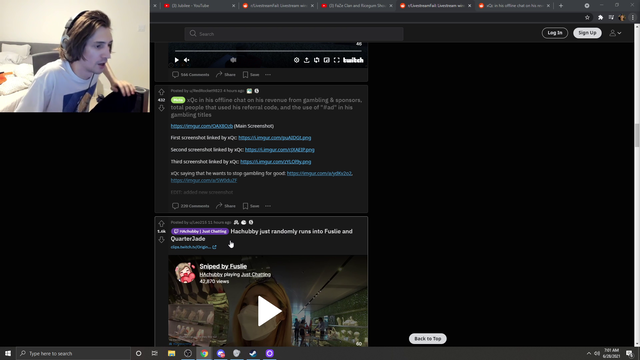The width and height of the screenshot is (640, 360).
Task: Click the clip loop icon in Twitch player
Action: pos(316,60)
